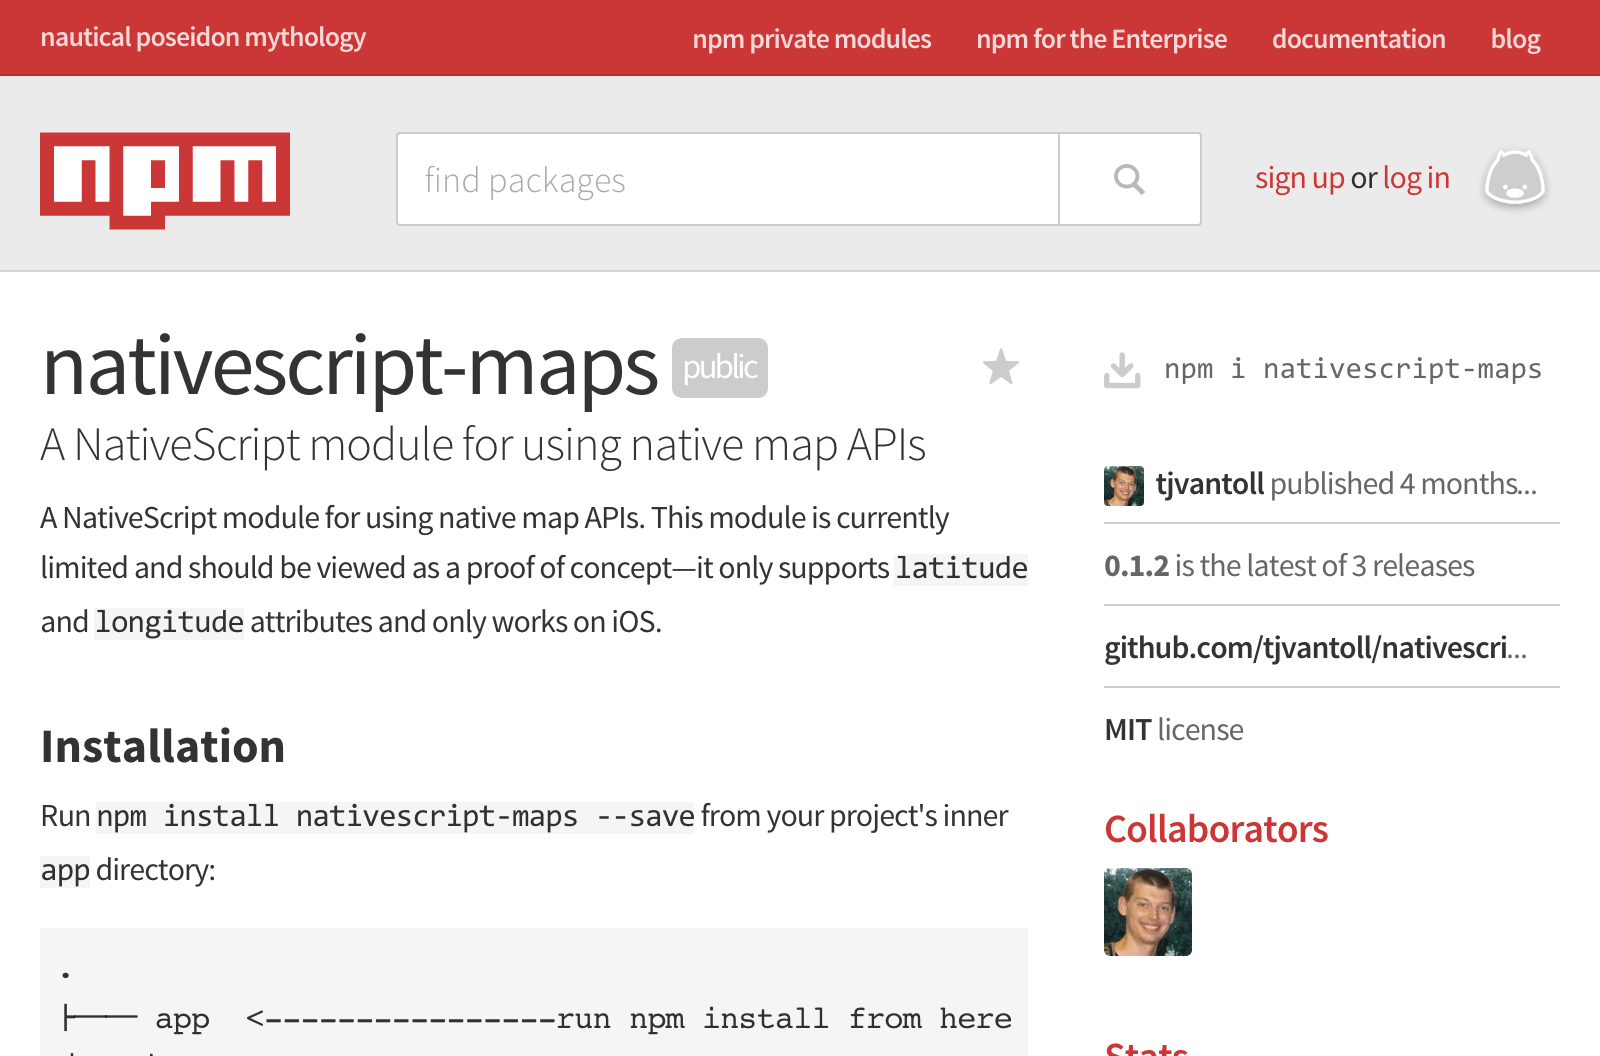Open the documentation page

click(1358, 39)
